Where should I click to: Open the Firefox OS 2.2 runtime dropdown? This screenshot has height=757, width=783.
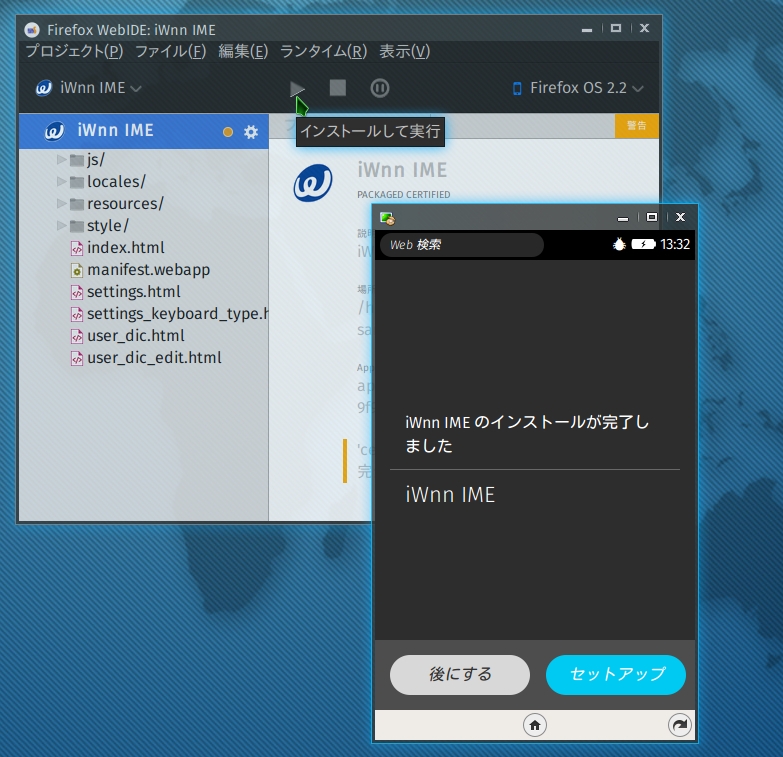tap(578, 88)
